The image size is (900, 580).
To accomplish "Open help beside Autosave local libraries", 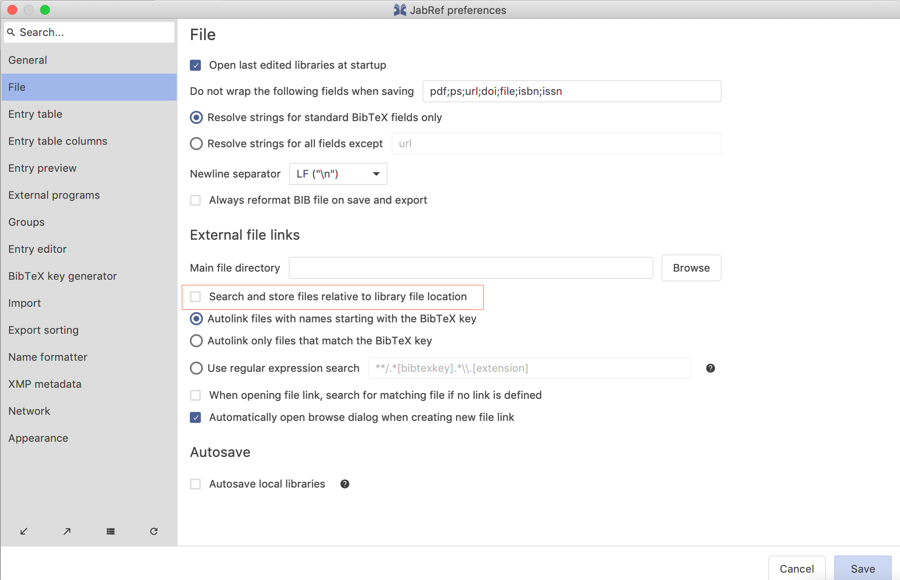I will click(344, 484).
